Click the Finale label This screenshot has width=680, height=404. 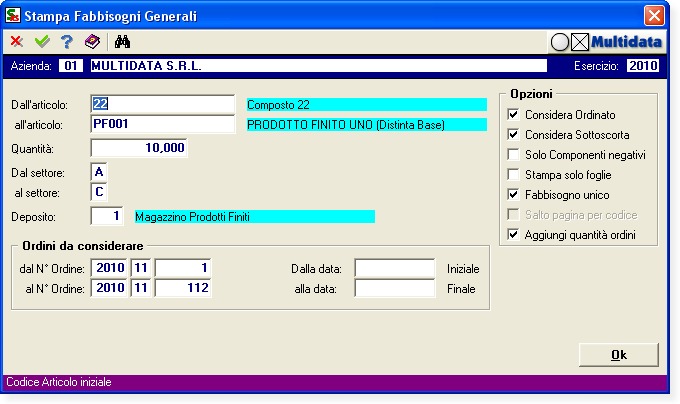pos(461,289)
